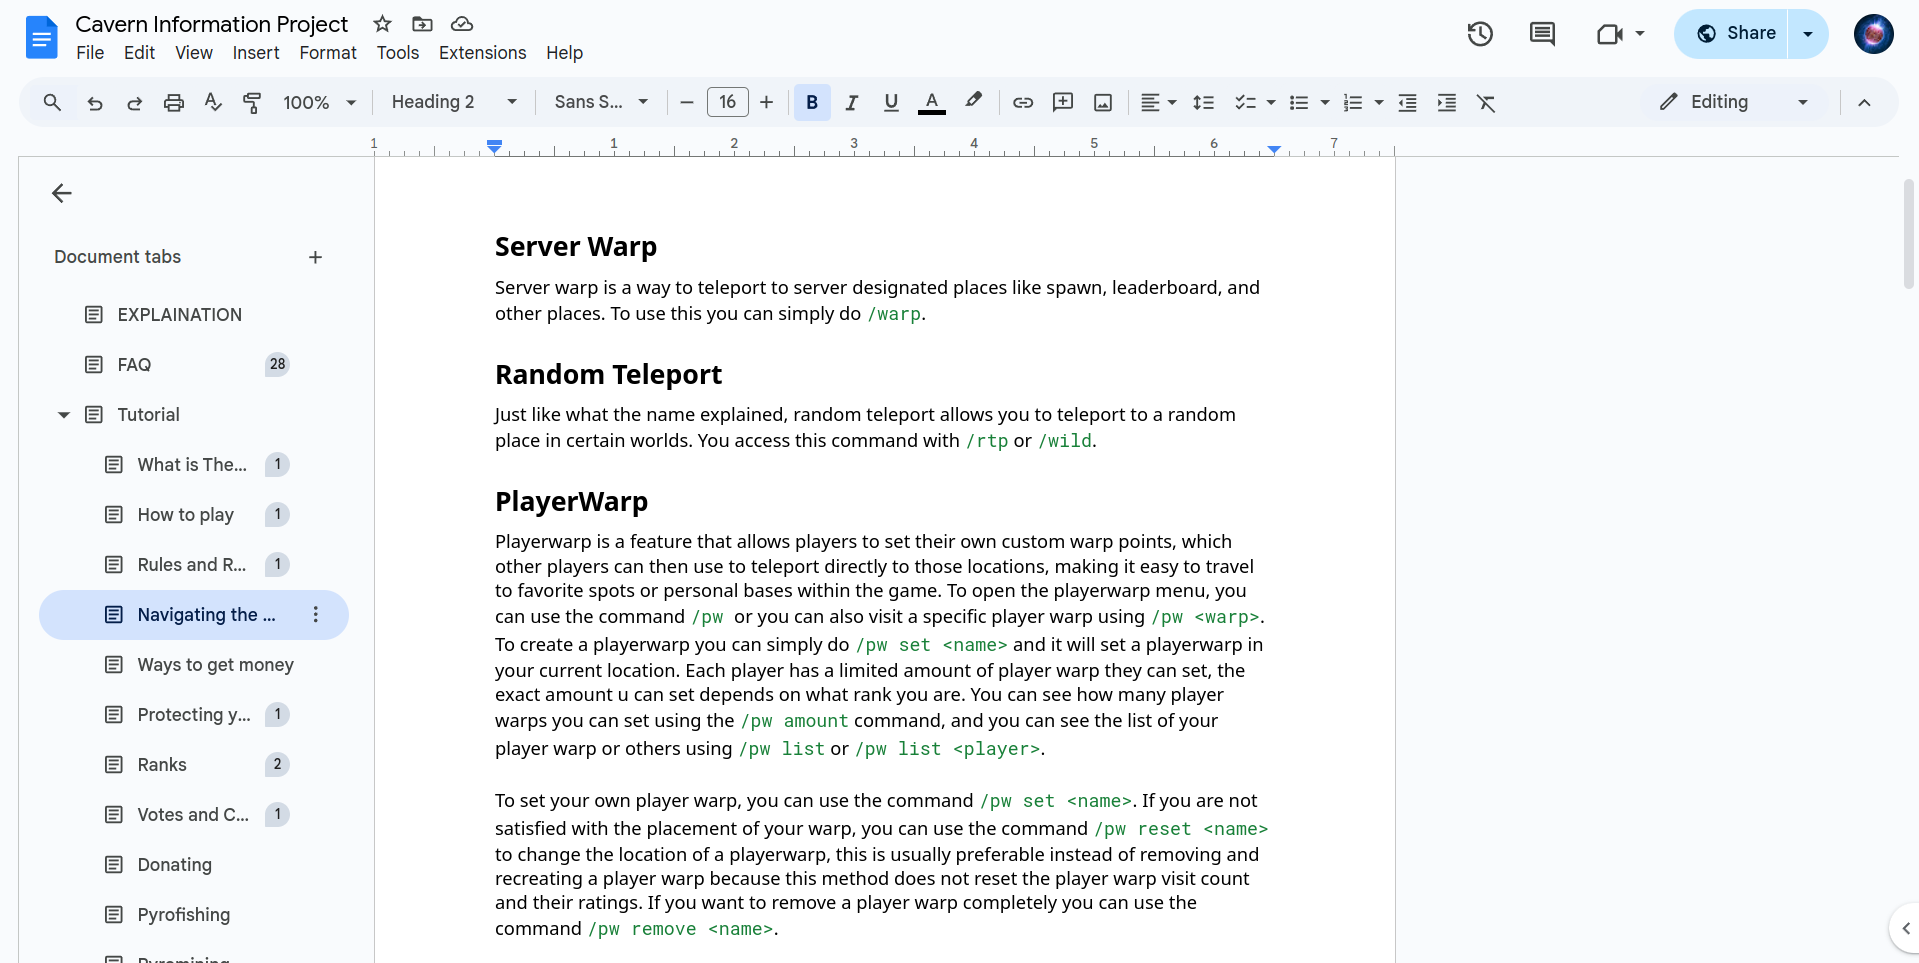The image size is (1919, 963).
Task: Open line and paragraph spacing
Action: click(x=1204, y=102)
